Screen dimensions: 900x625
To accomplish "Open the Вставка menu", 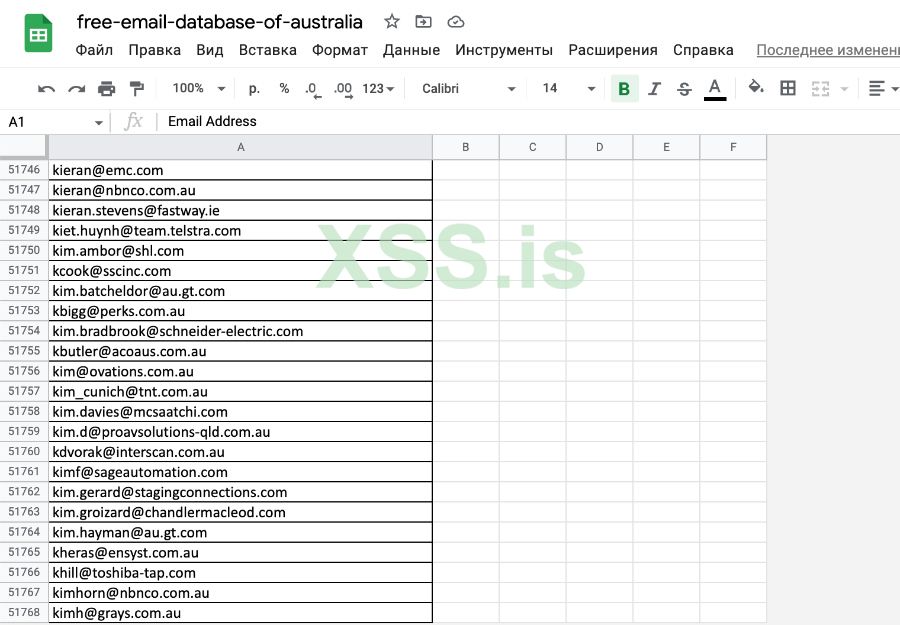I will coord(267,51).
